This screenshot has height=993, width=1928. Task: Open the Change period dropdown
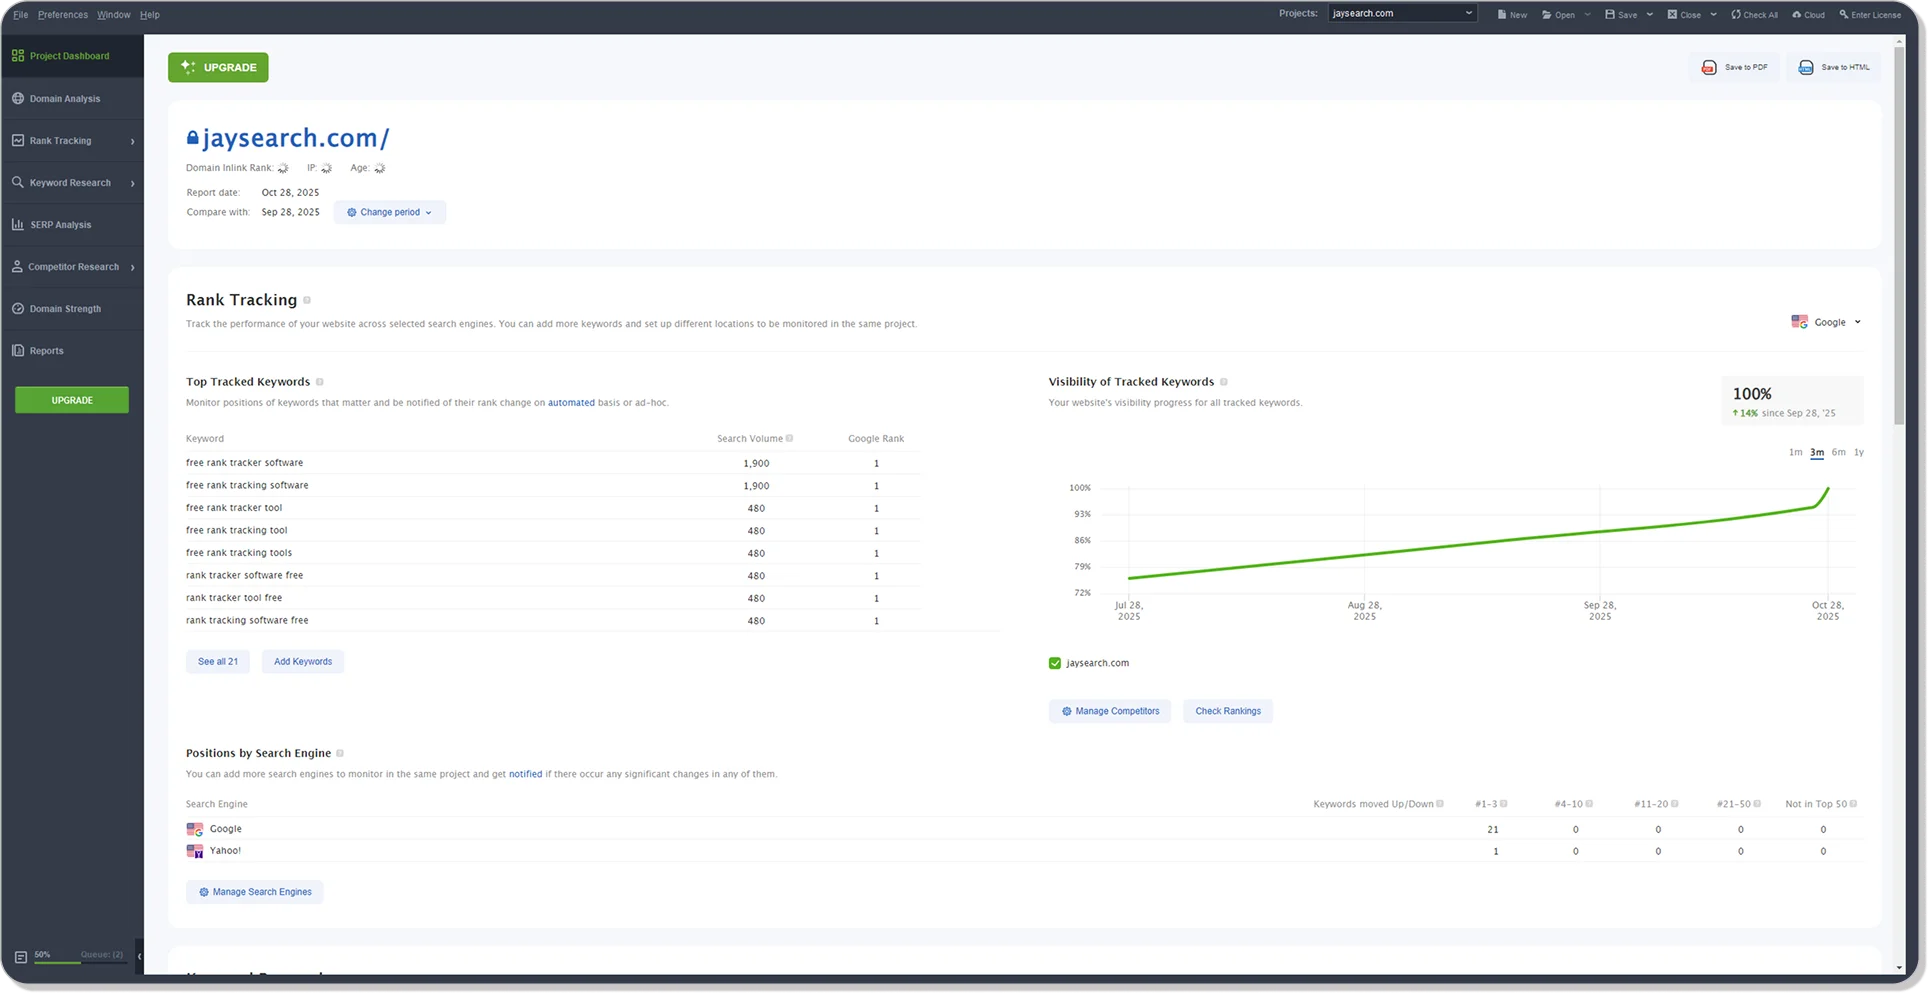[x=390, y=212]
